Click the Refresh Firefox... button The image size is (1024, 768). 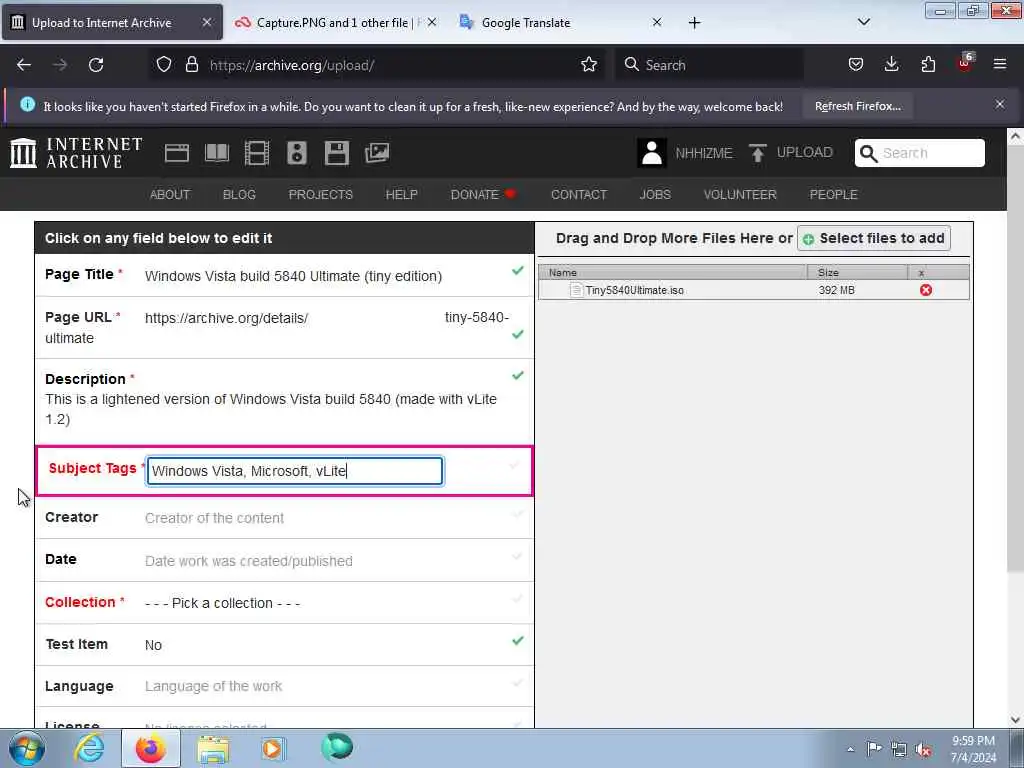pos(857,106)
